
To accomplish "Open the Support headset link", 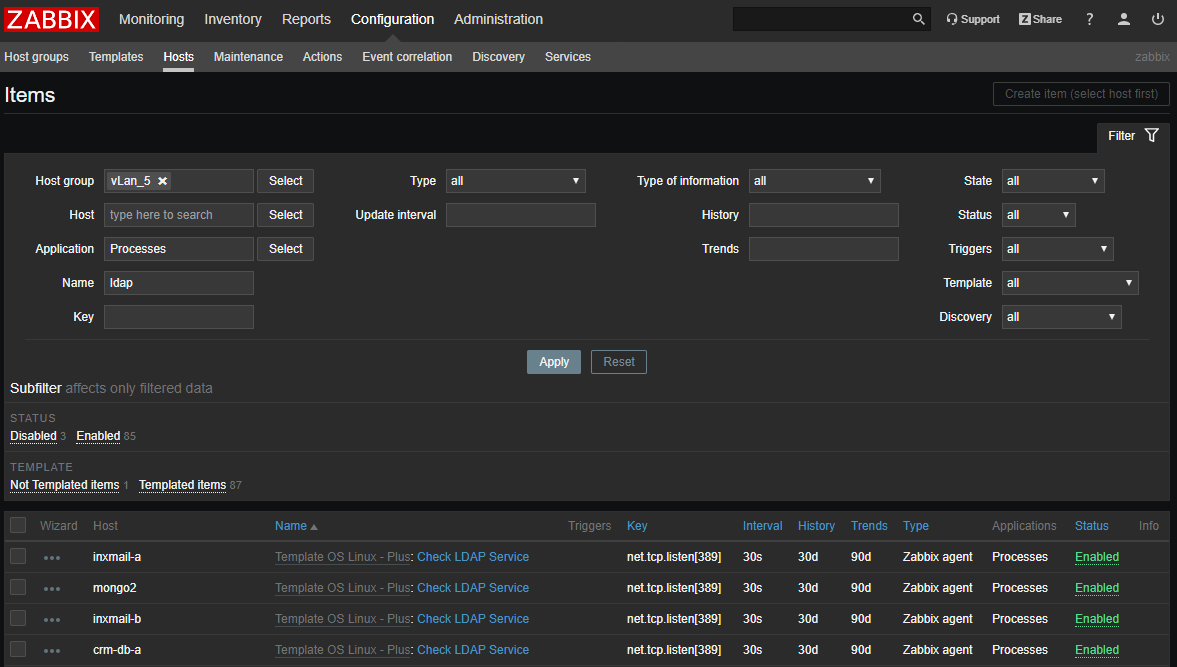I will 973,19.
